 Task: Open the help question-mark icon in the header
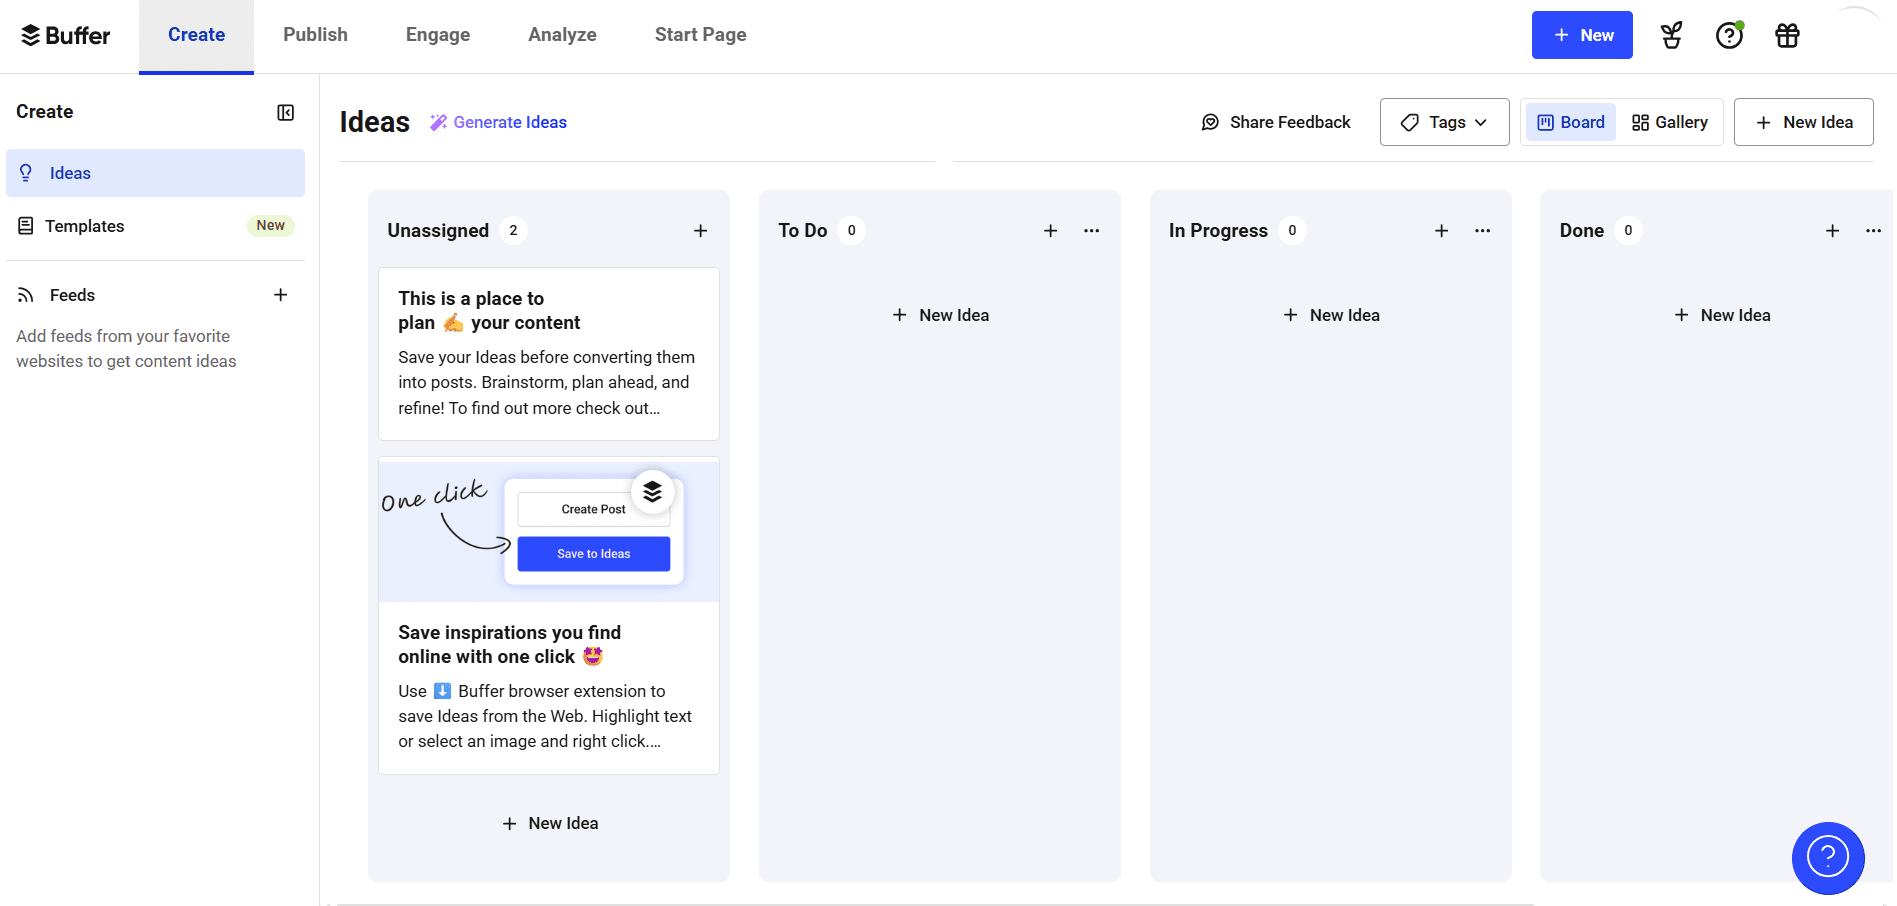click(1729, 35)
